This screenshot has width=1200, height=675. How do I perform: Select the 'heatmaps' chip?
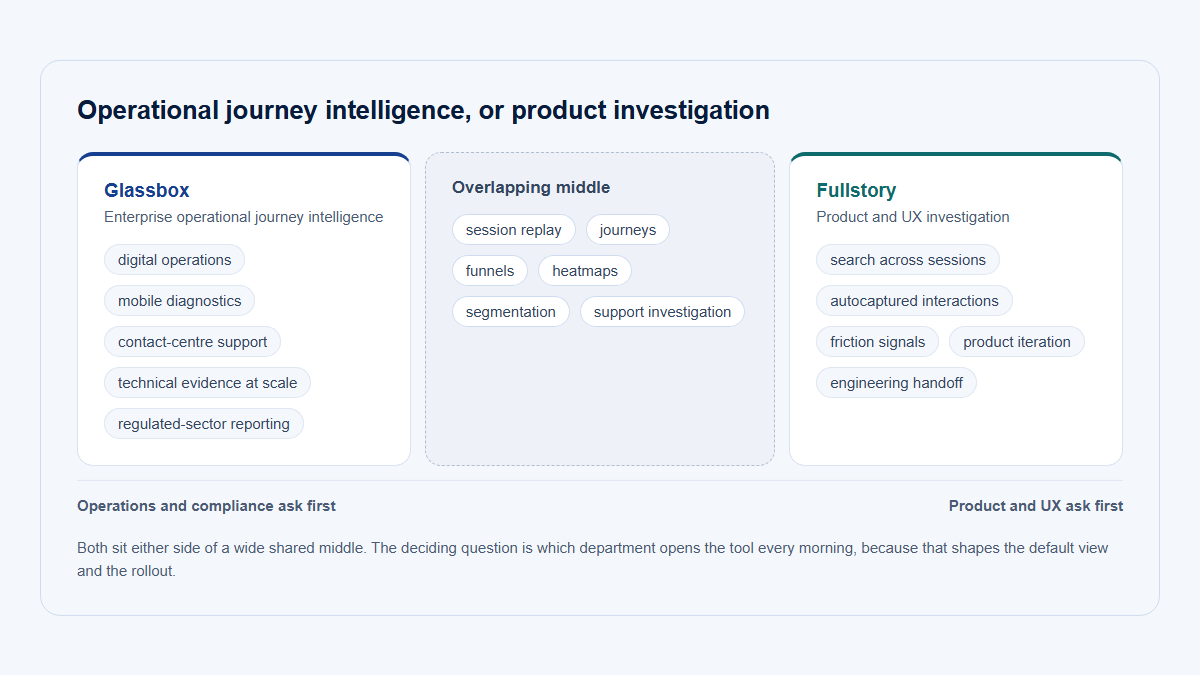coord(585,271)
